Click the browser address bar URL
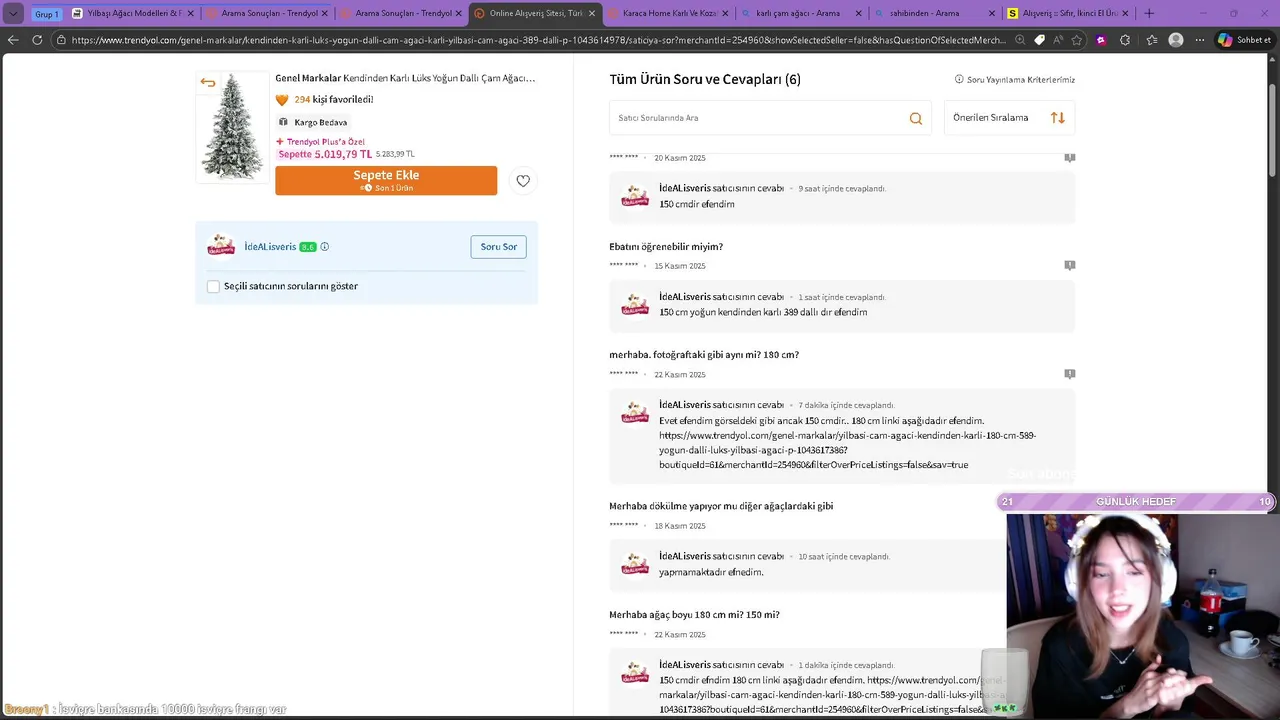This screenshot has width=1280, height=720. 538,40
